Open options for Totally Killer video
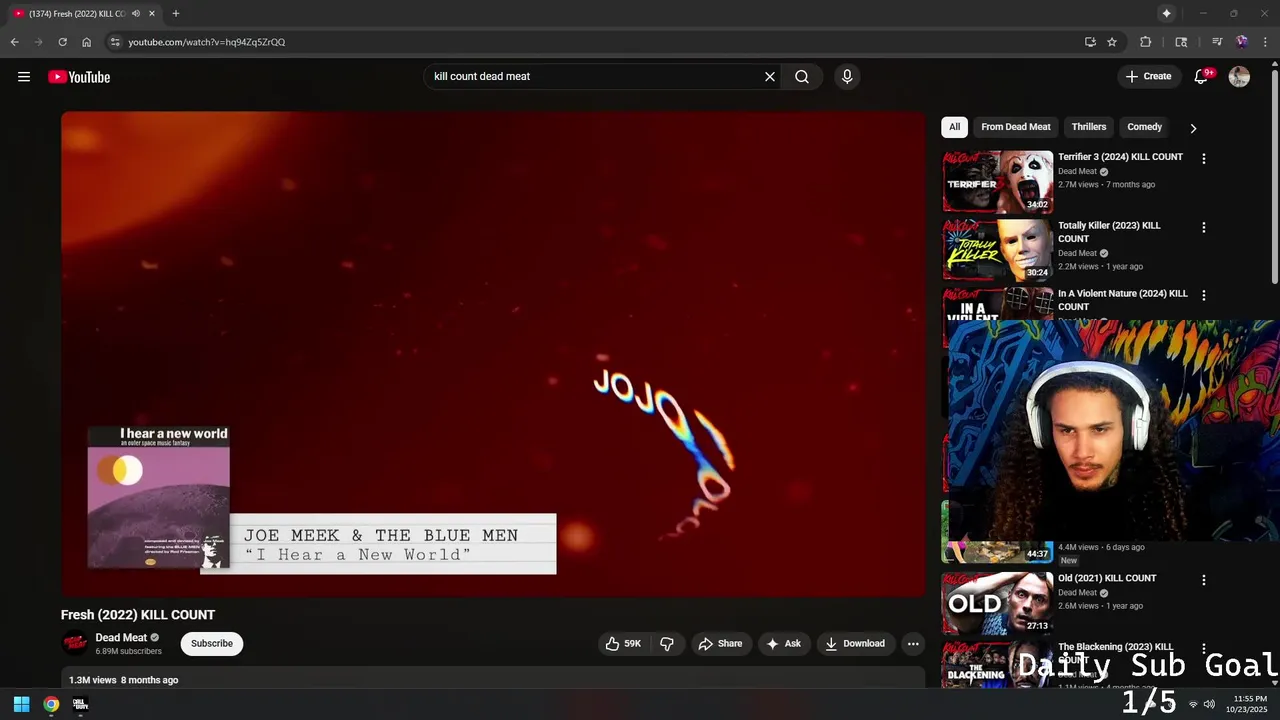 tap(1204, 227)
